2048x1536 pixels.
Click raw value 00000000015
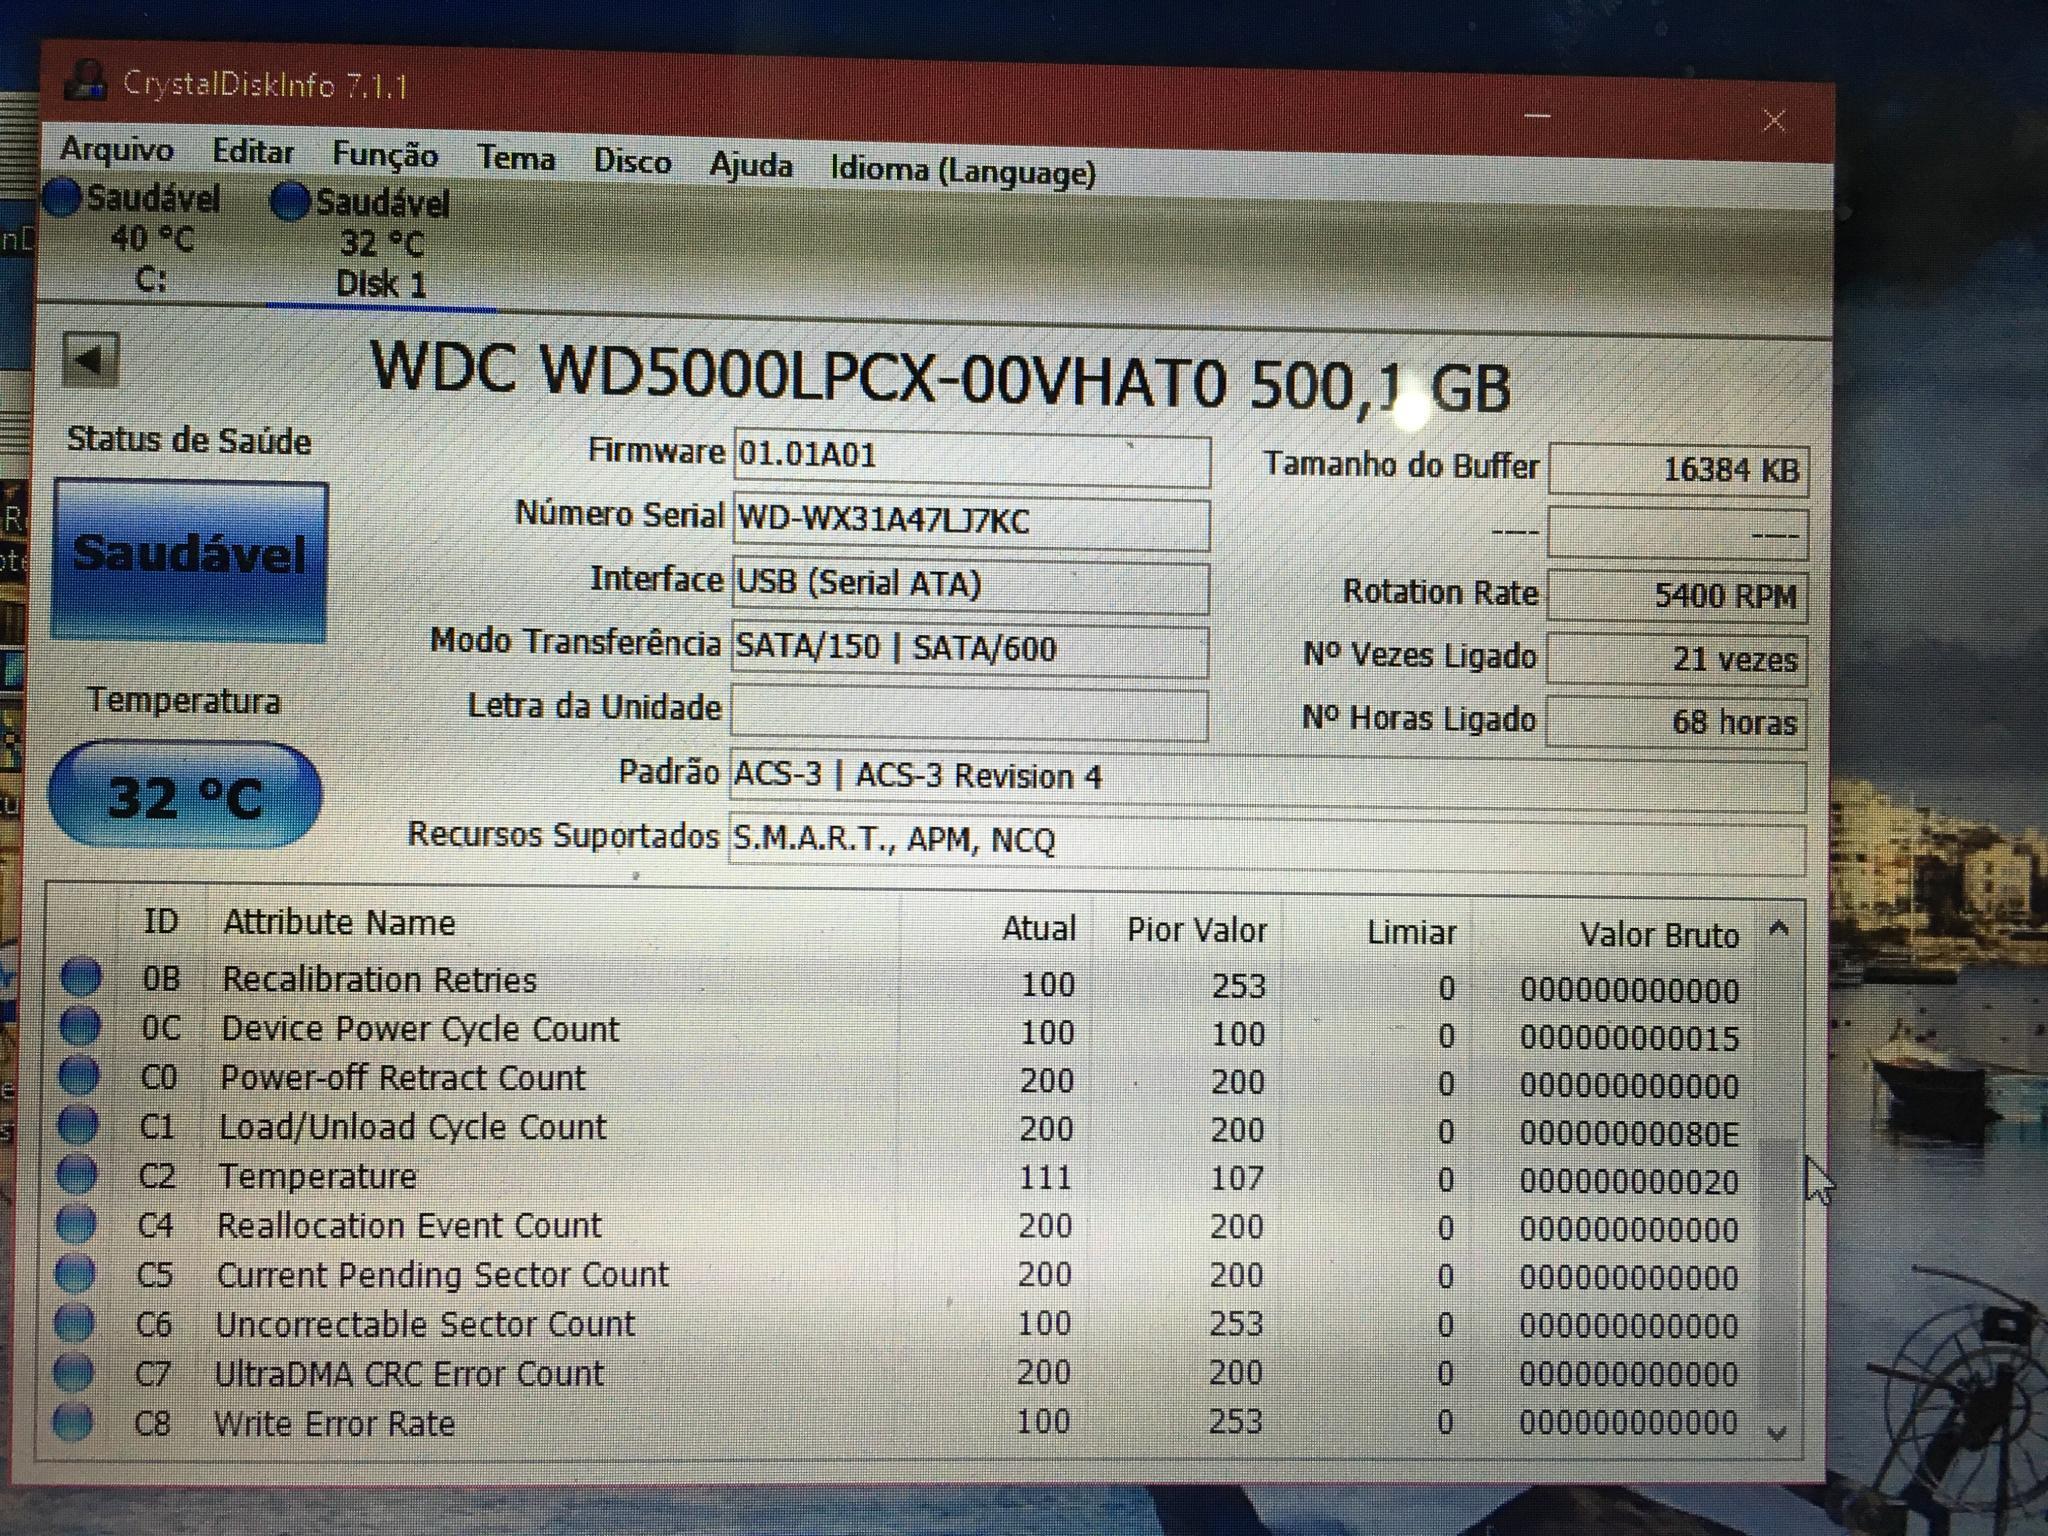(x=1629, y=1037)
